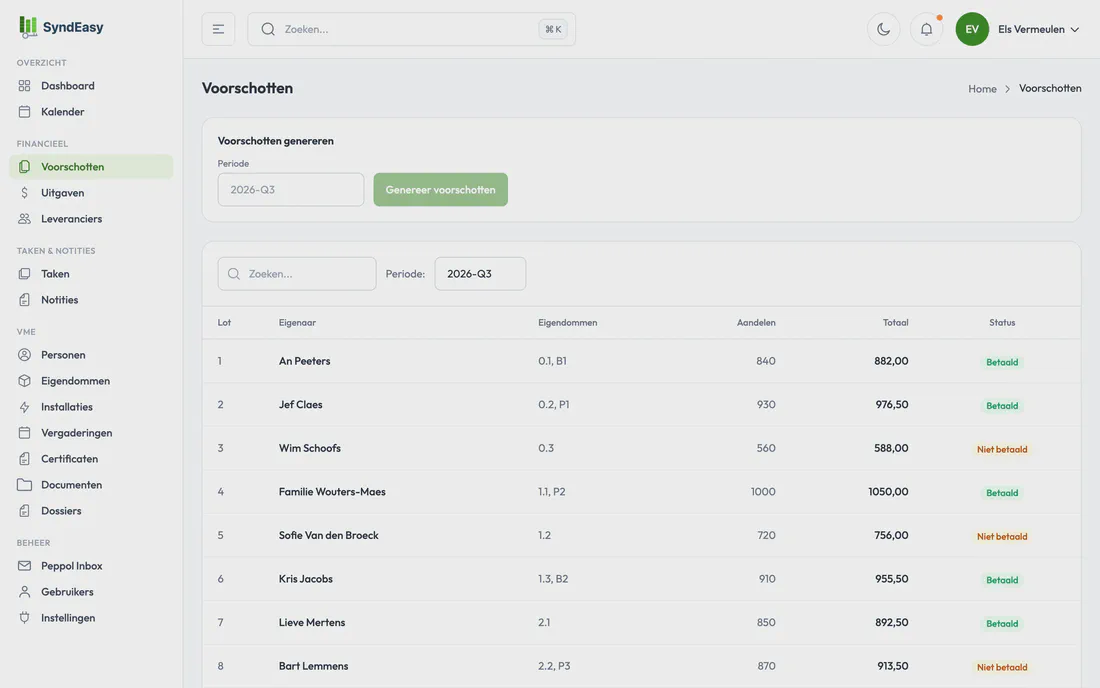Click the 976,50 total for Jef Claes
The image size is (1100, 688).
click(892, 405)
